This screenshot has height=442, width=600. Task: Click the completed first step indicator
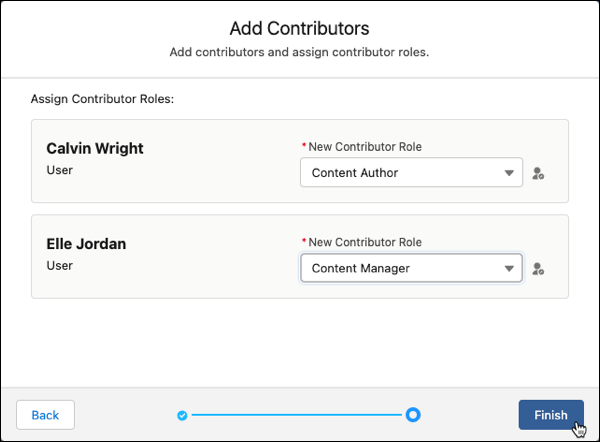[x=182, y=415]
